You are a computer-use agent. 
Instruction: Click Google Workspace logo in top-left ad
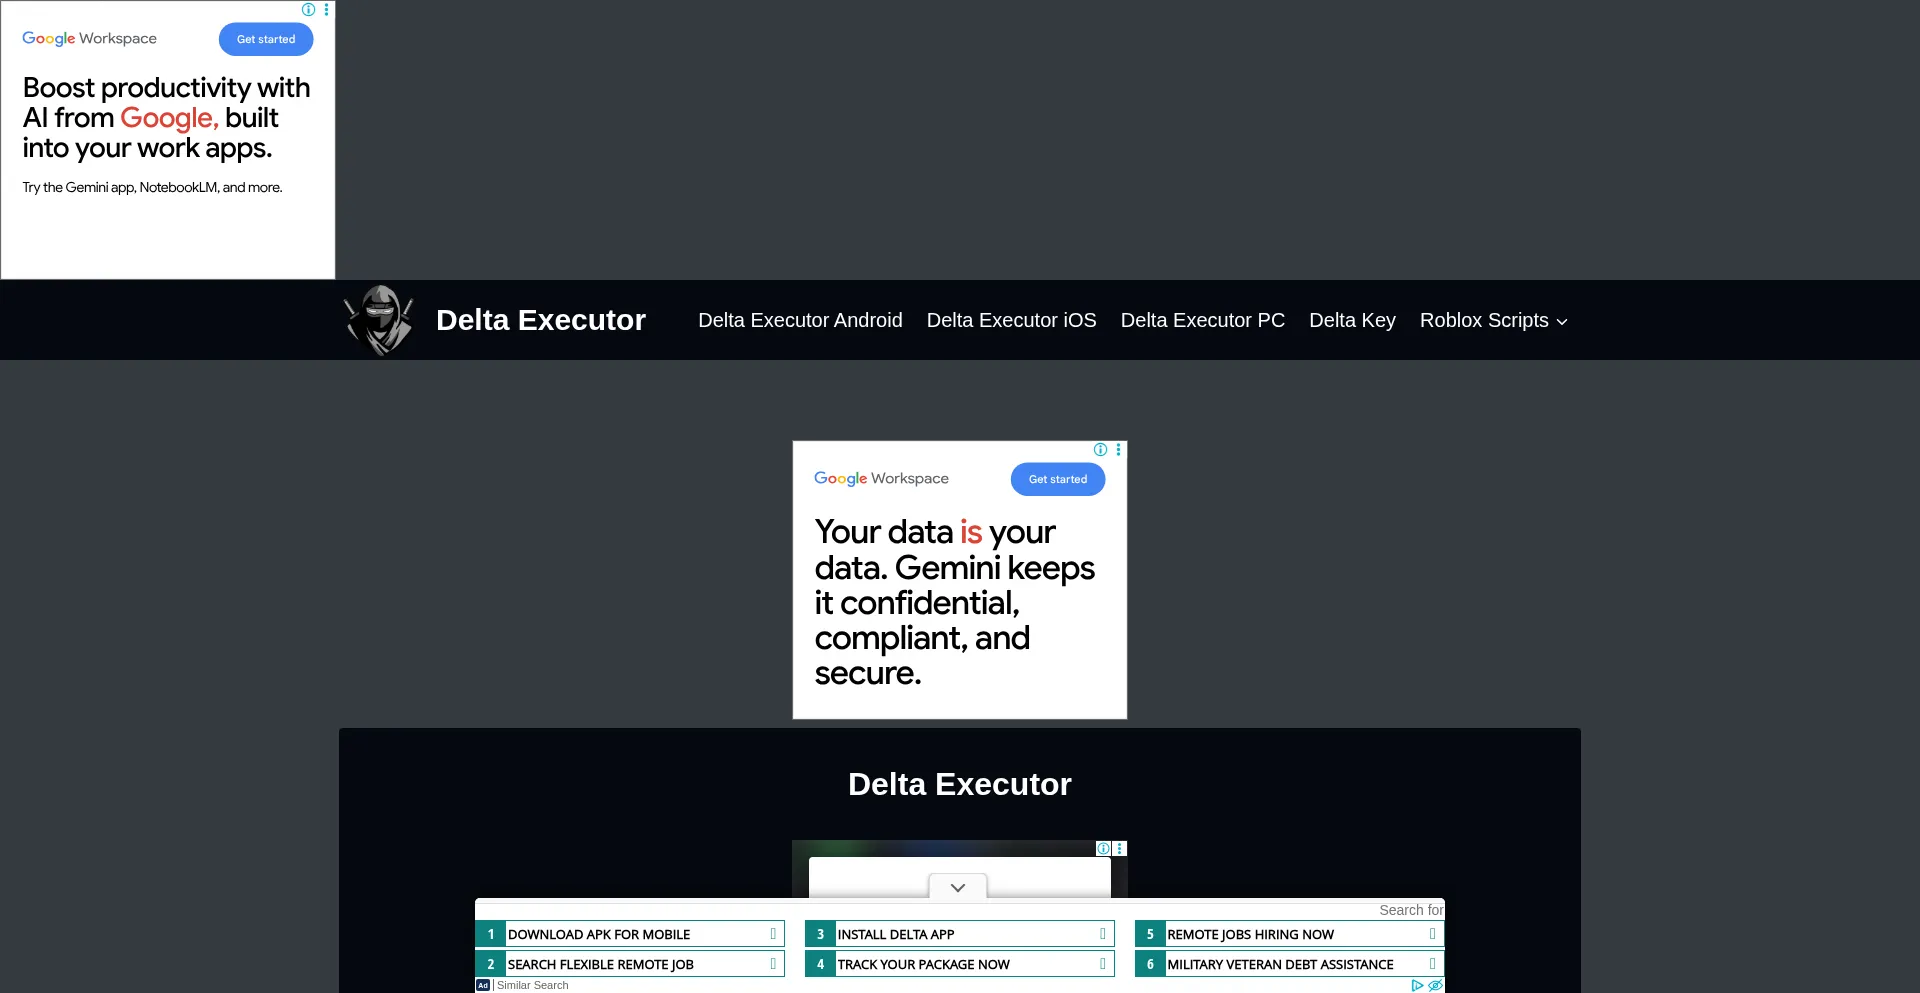click(90, 38)
